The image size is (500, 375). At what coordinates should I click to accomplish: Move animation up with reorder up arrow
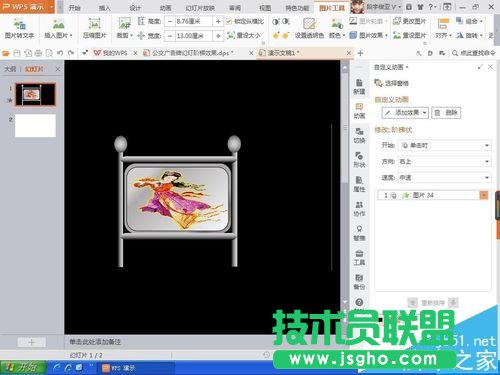(x=412, y=302)
